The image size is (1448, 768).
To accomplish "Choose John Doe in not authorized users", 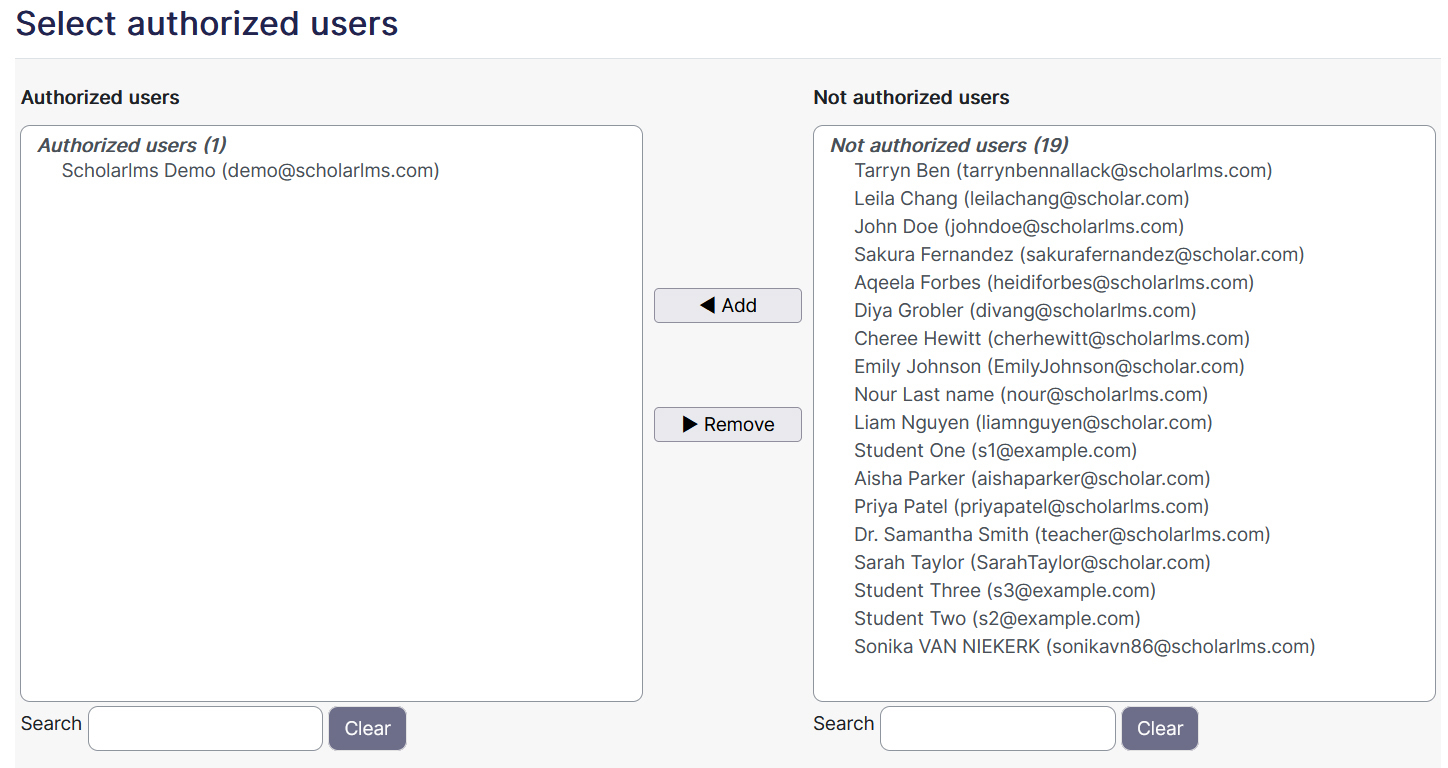I will pos(1018,226).
